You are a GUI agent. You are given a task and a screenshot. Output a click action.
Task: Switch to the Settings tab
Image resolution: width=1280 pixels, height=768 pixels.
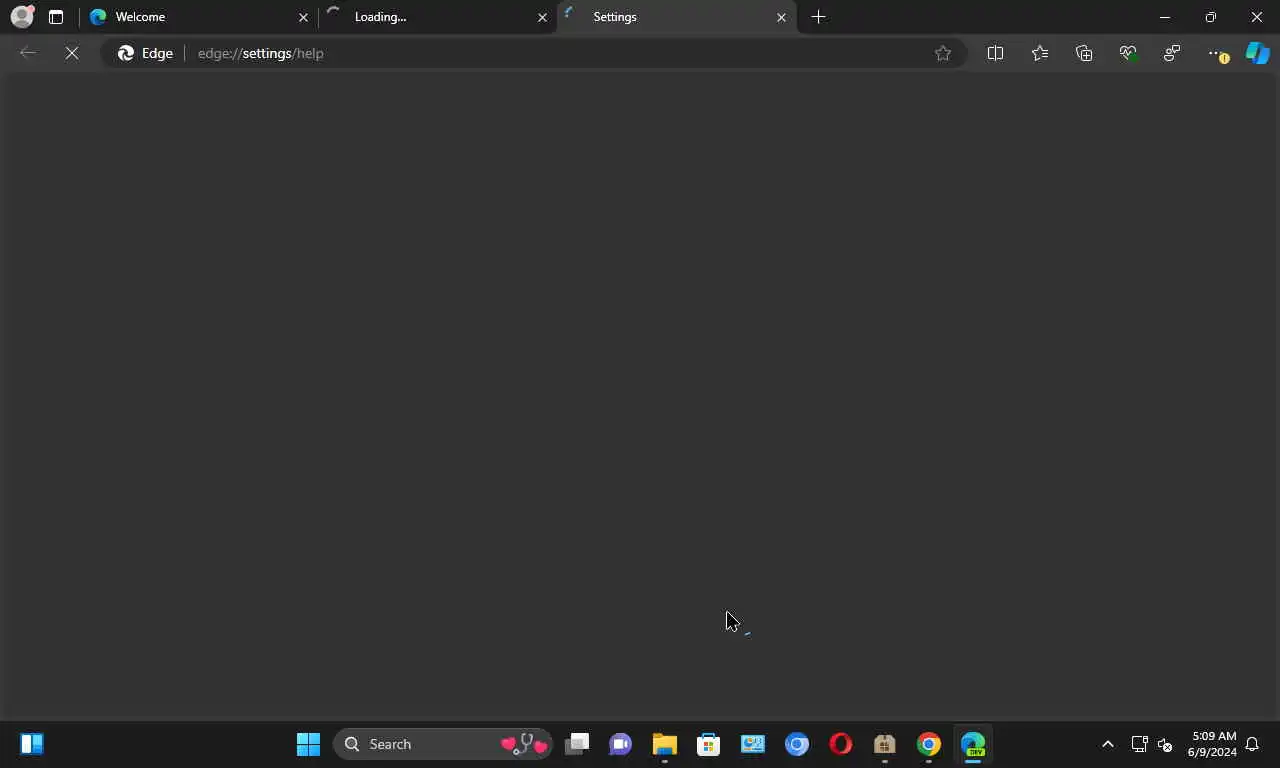tap(677, 17)
